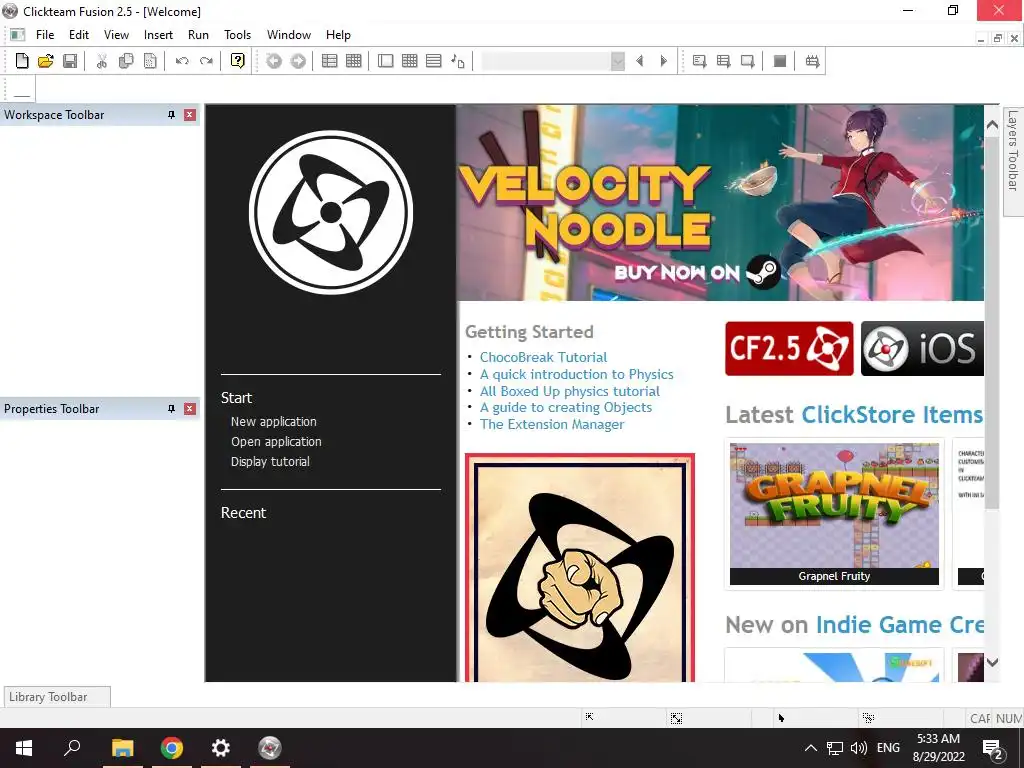Open the Frame editor icon
Image resolution: width=1024 pixels, height=768 pixels.
(386, 61)
